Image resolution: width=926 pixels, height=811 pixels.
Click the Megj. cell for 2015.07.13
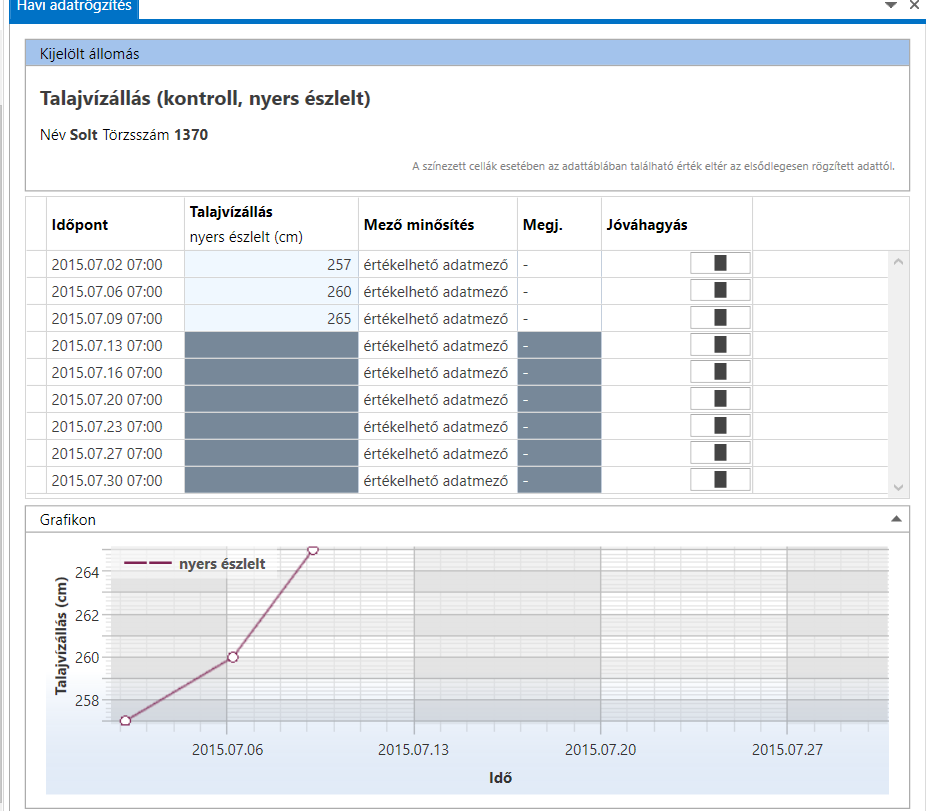(559, 345)
